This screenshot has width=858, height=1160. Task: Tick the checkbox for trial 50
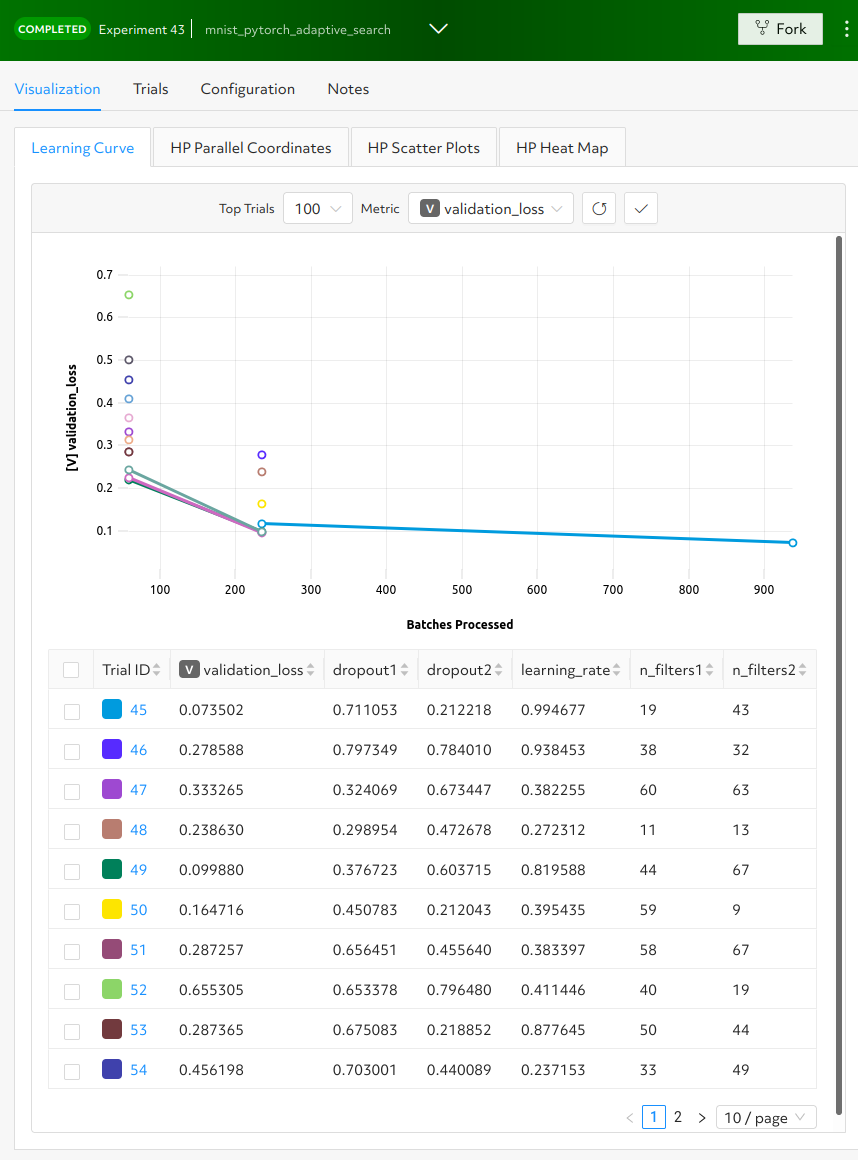[72, 911]
